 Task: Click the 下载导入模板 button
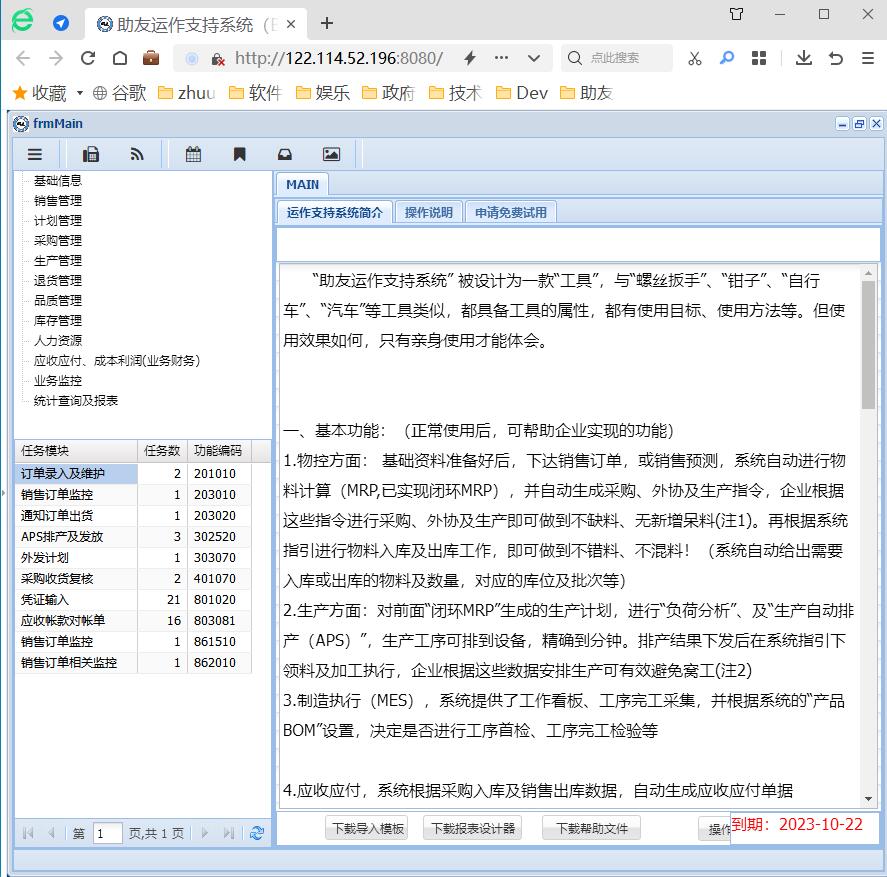367,828
